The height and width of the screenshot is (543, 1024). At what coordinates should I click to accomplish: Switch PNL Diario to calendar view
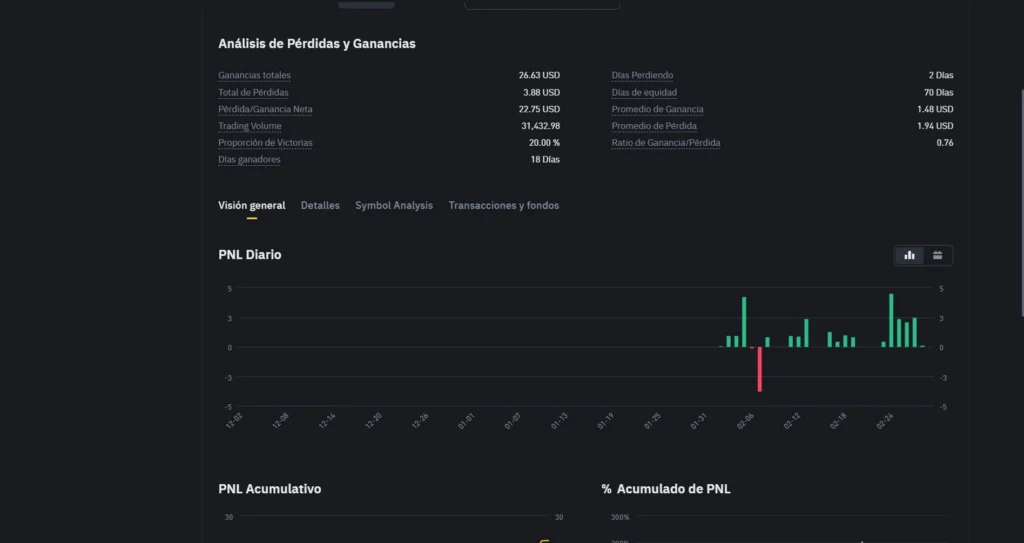[x=938, y=255]
